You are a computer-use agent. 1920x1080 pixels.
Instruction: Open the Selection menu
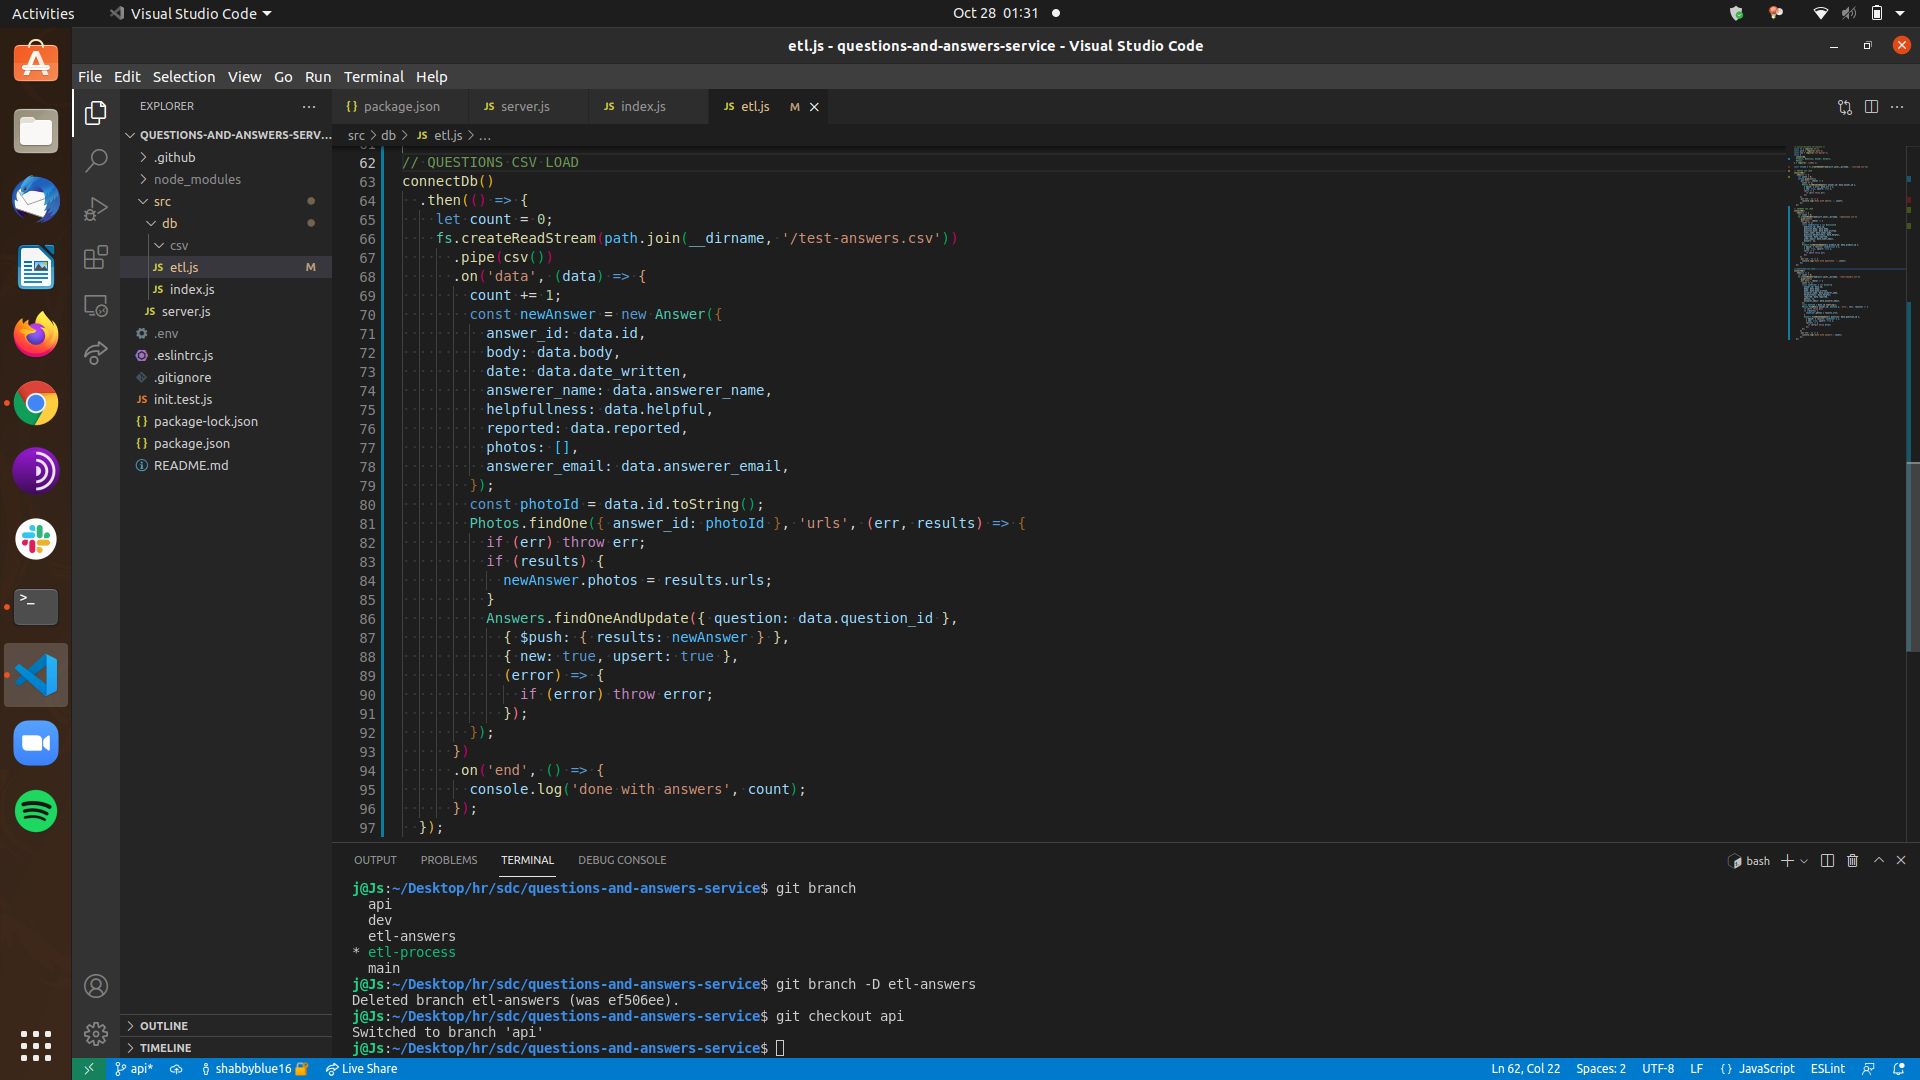[184, 77]
